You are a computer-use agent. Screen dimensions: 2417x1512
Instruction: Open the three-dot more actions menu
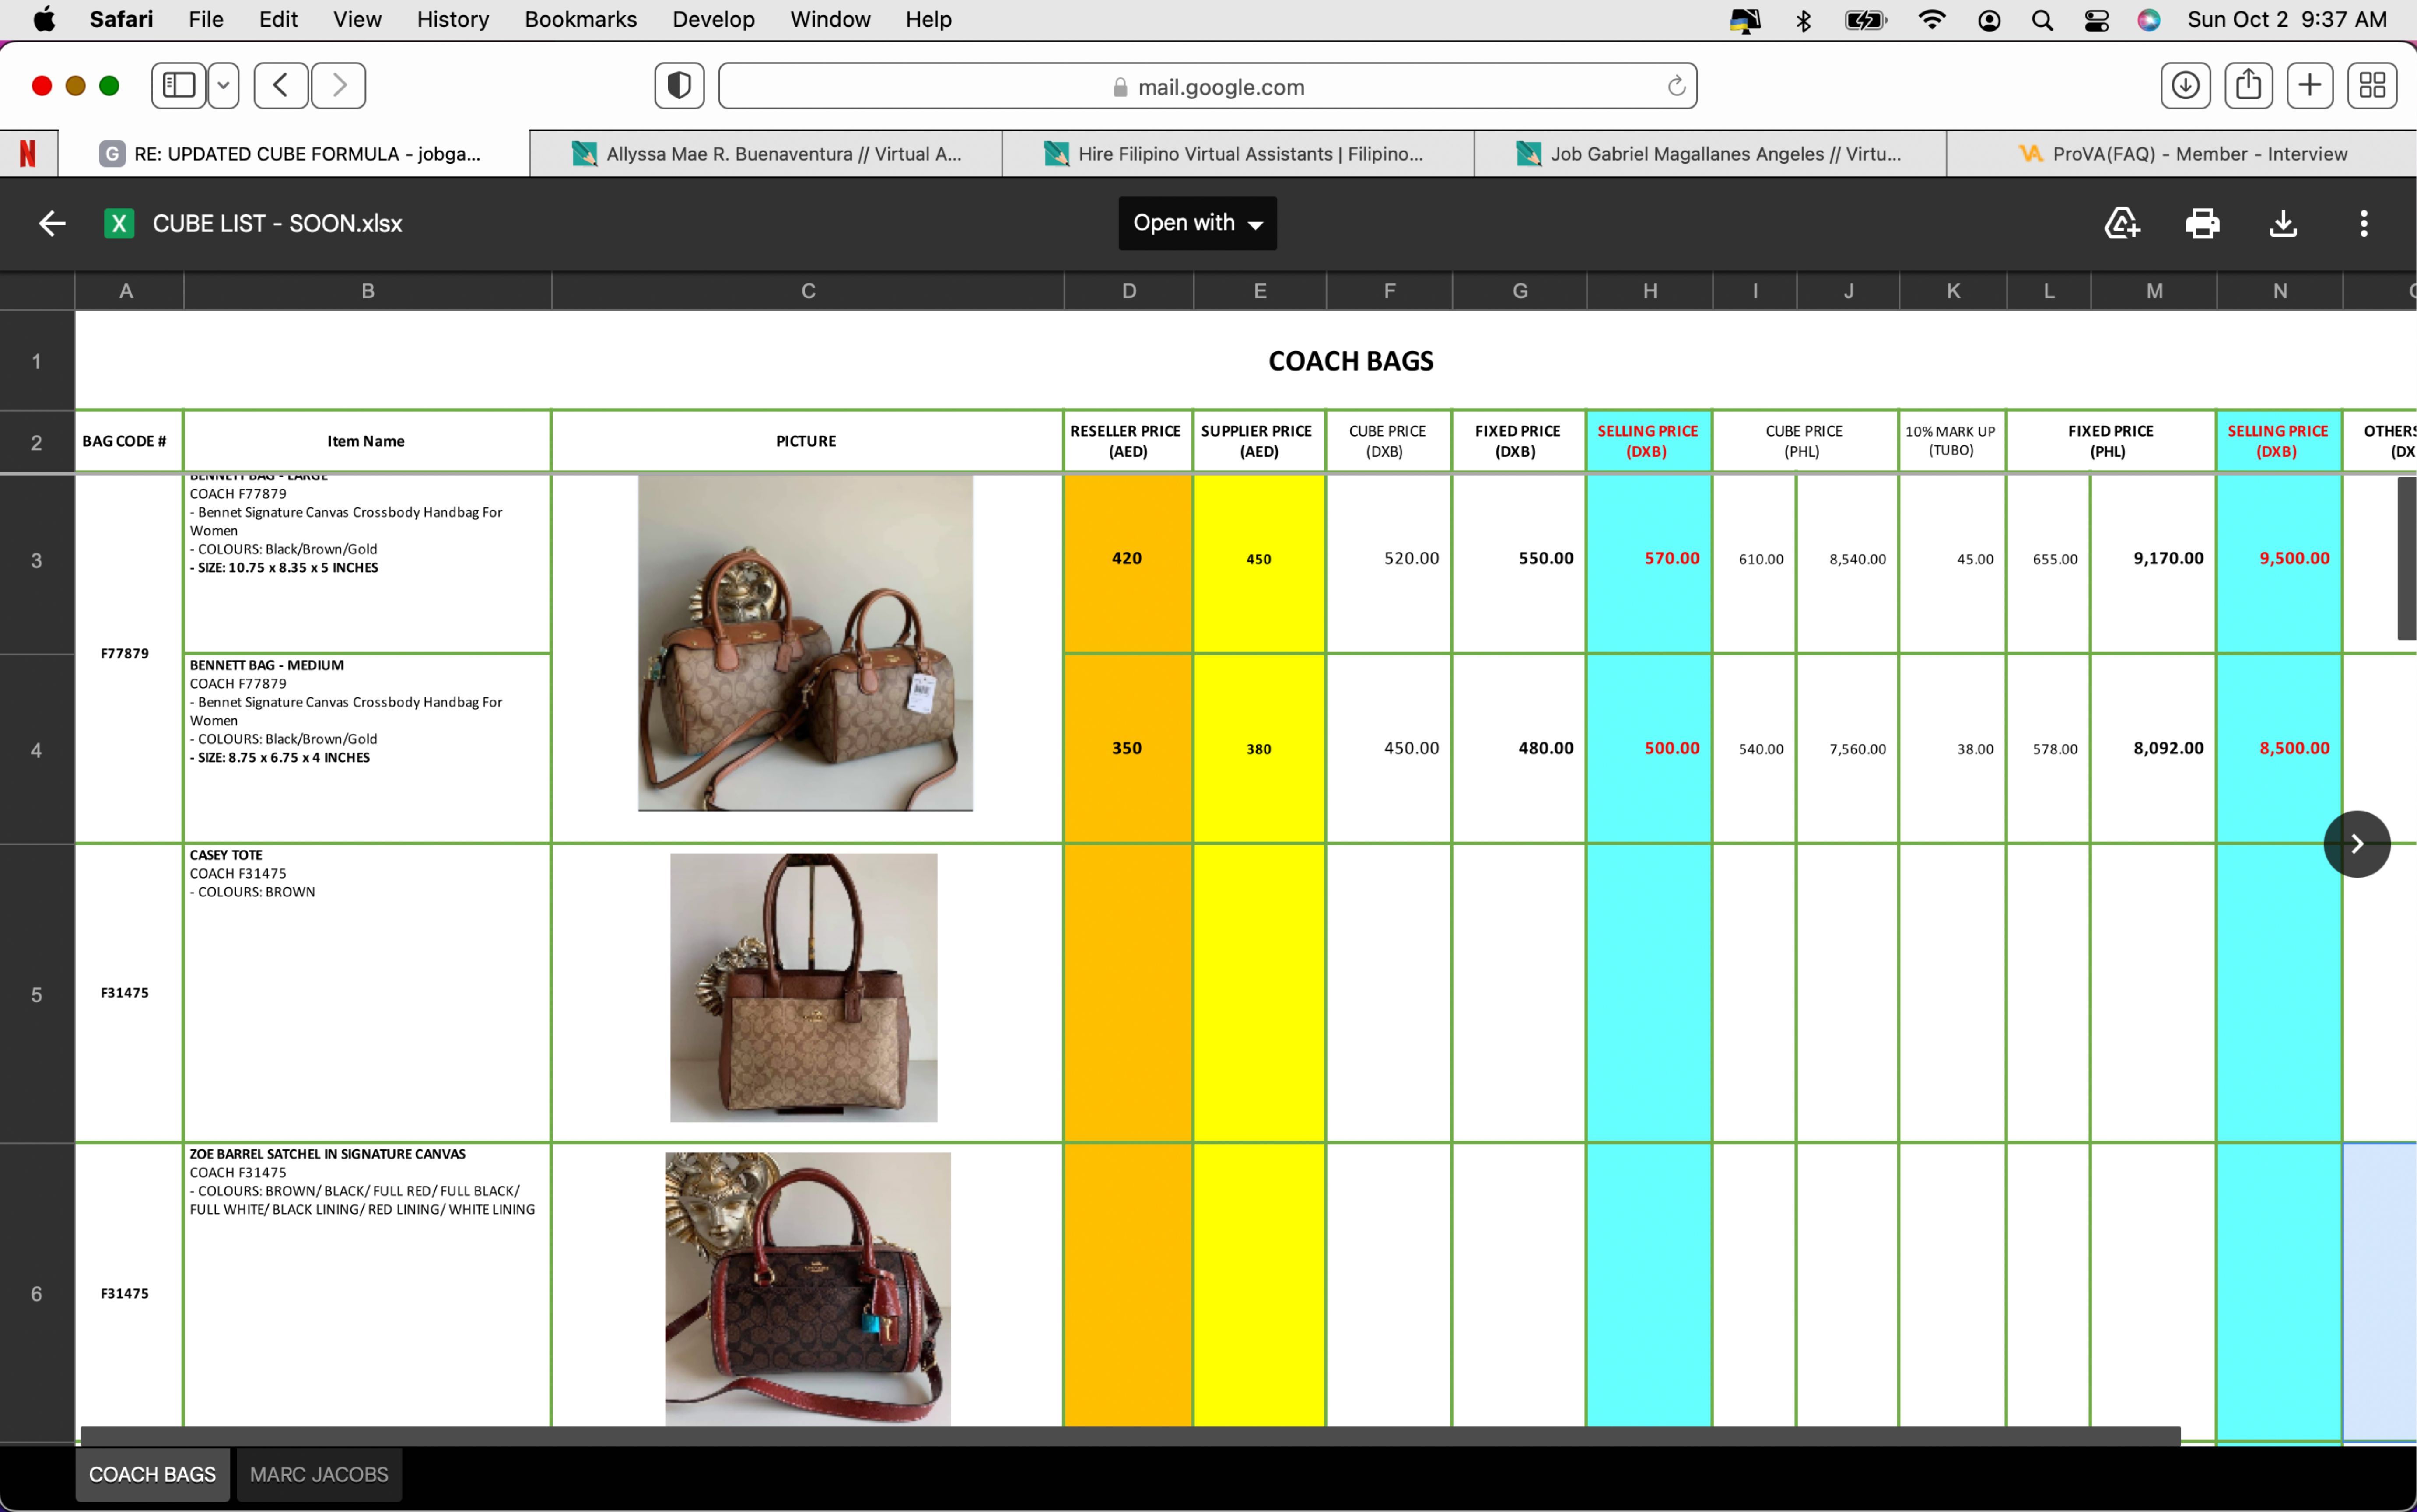tap(2364, 223)
